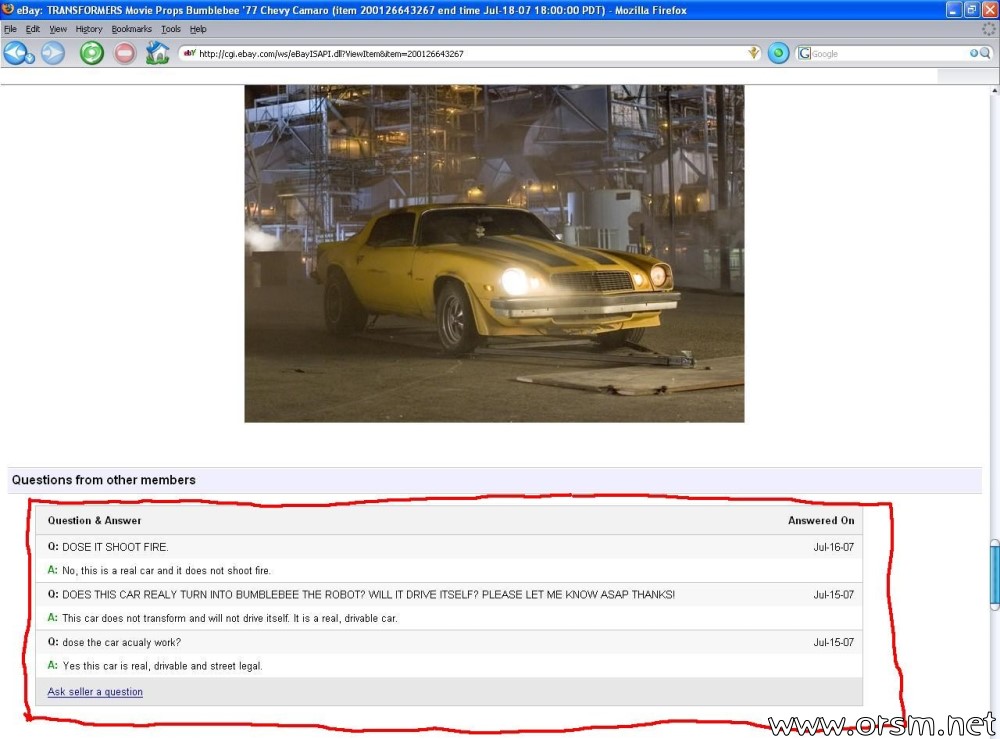Image resolution: width=1000 pixels, height=739 pixels.
Task: Open the Edit menu
Action: 33,29
